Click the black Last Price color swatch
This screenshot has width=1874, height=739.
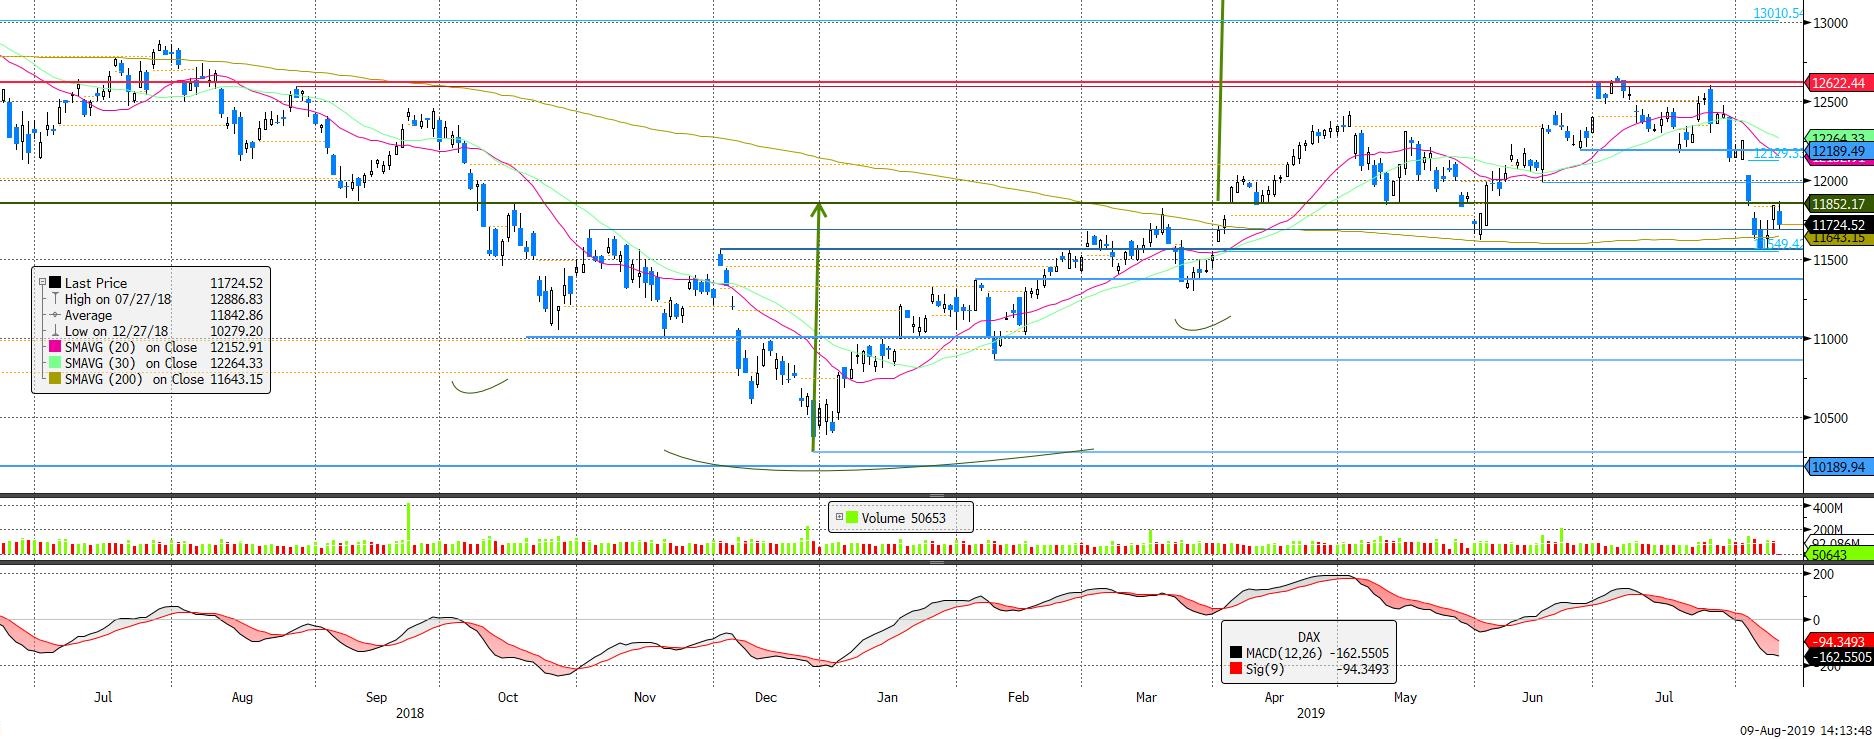(x=55, y=283)
